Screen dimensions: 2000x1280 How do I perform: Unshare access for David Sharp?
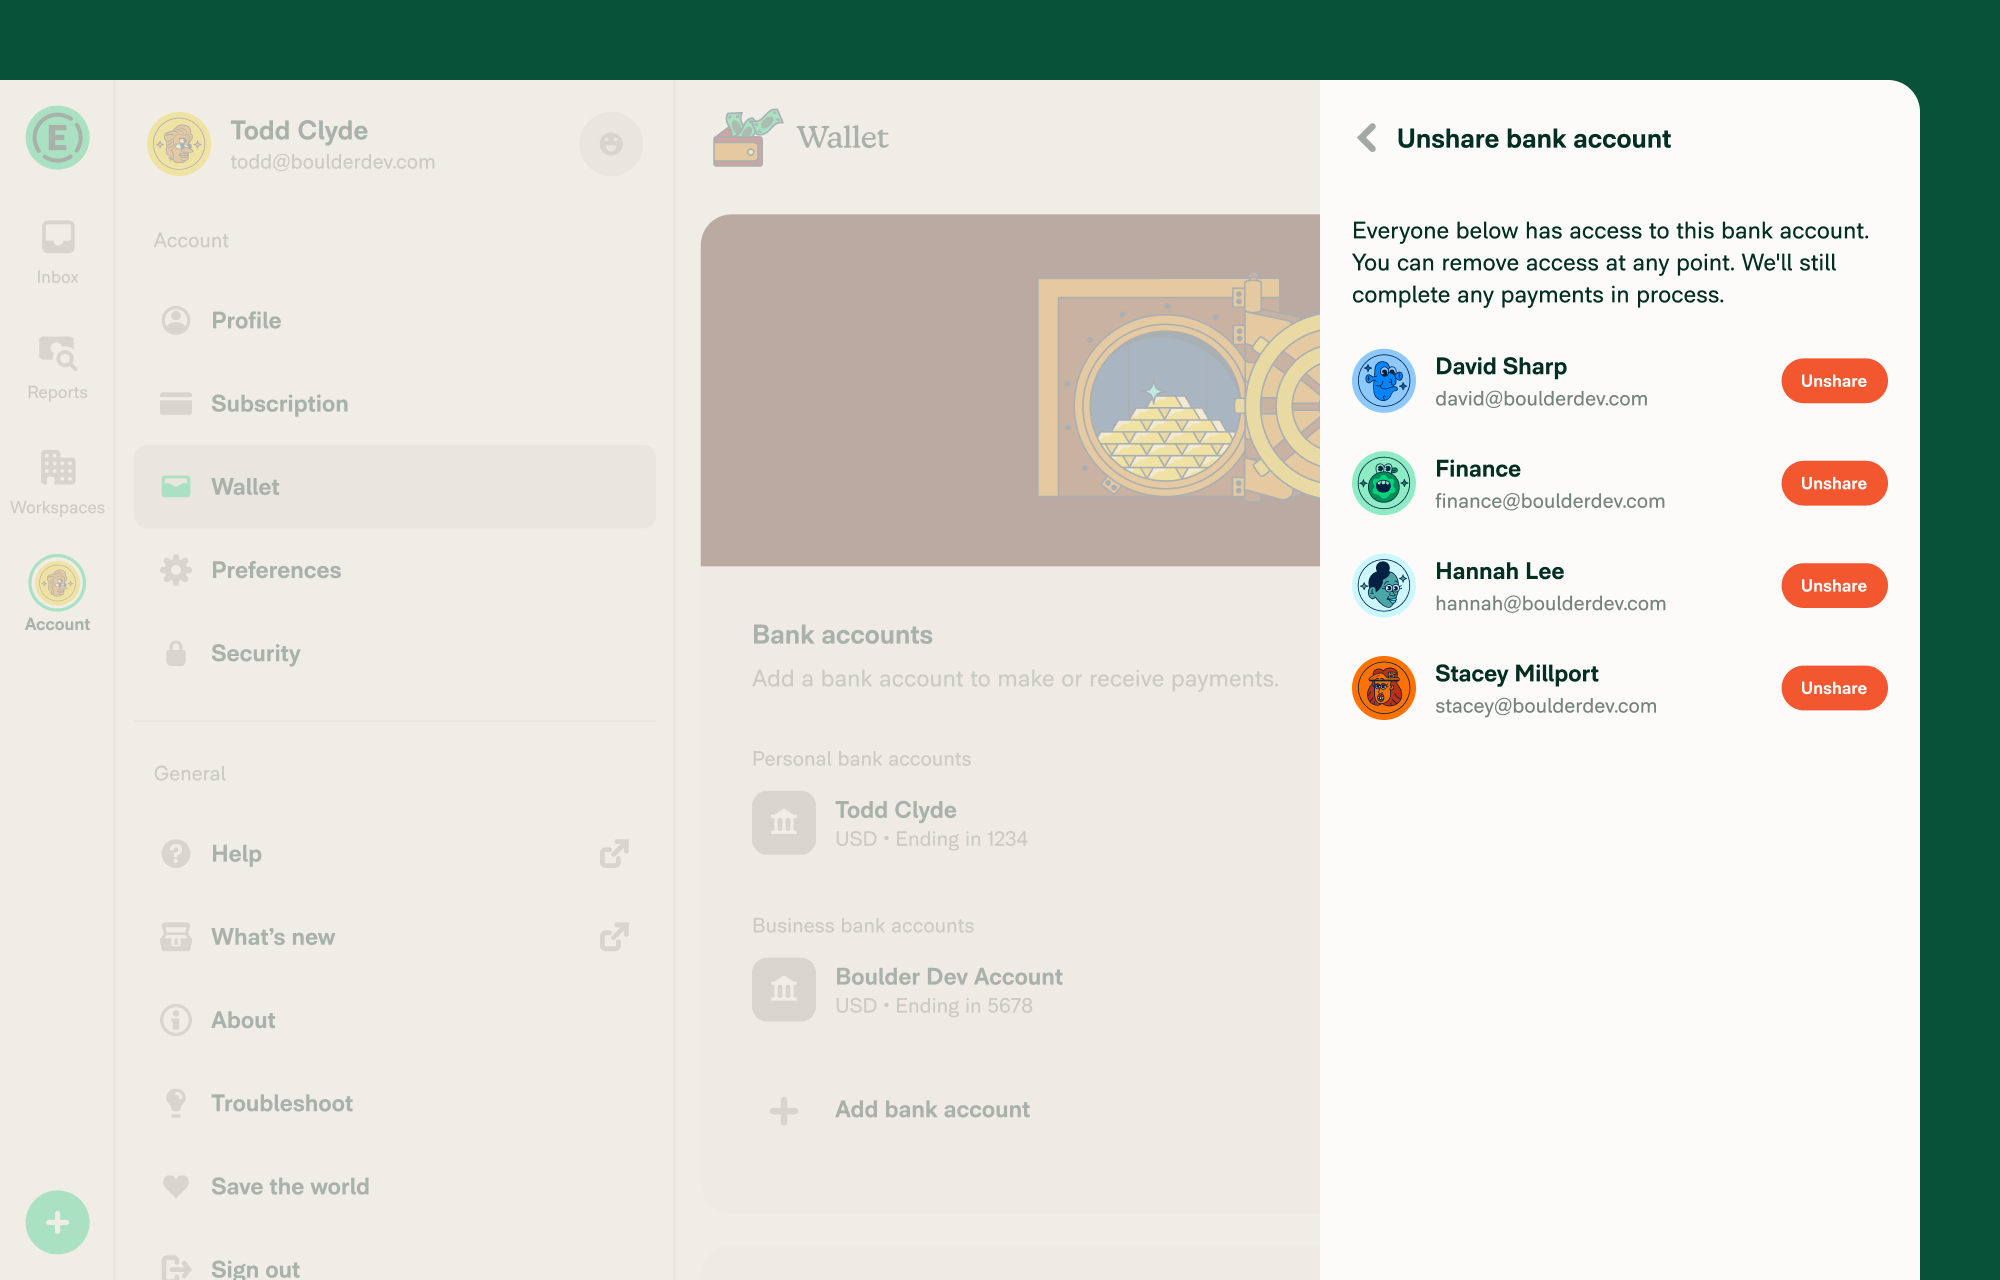click(1833, 381)
